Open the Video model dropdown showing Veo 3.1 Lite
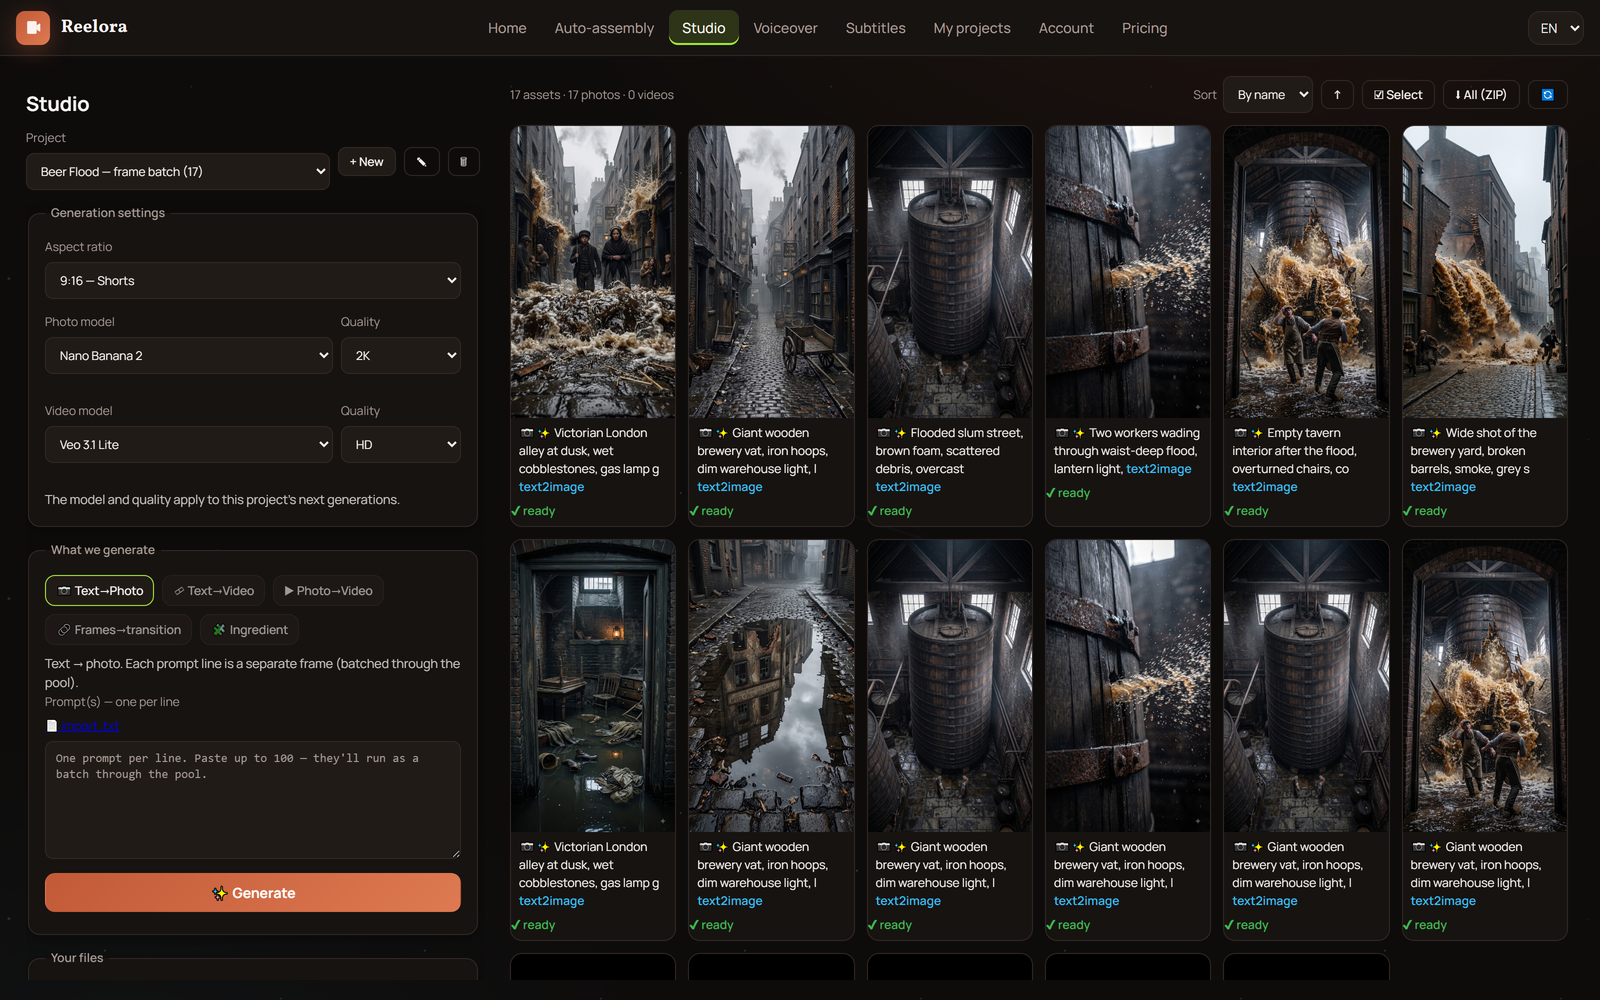Viewport: 1600px width, 1000px height. click(x=188, y=445)
